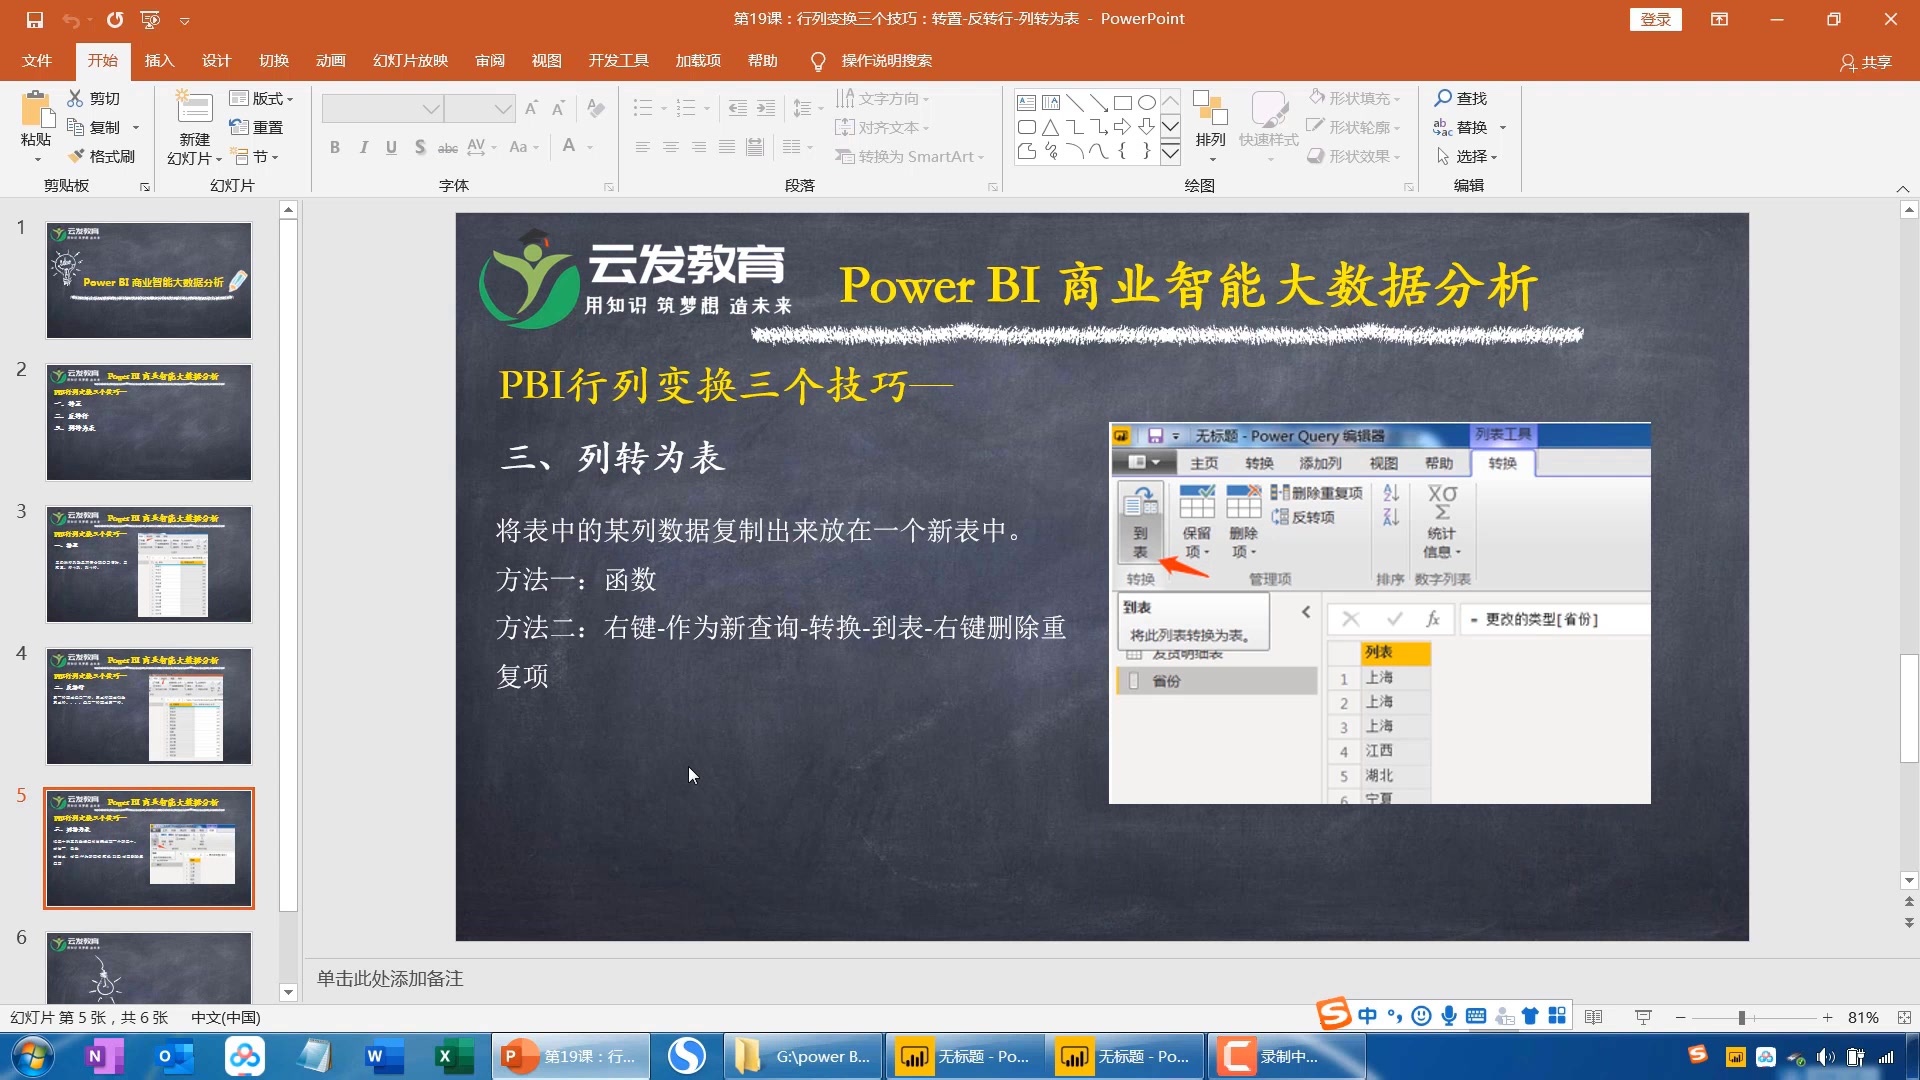Click the Format Painter (格式刷) brush icon

(x=76, y=156)
